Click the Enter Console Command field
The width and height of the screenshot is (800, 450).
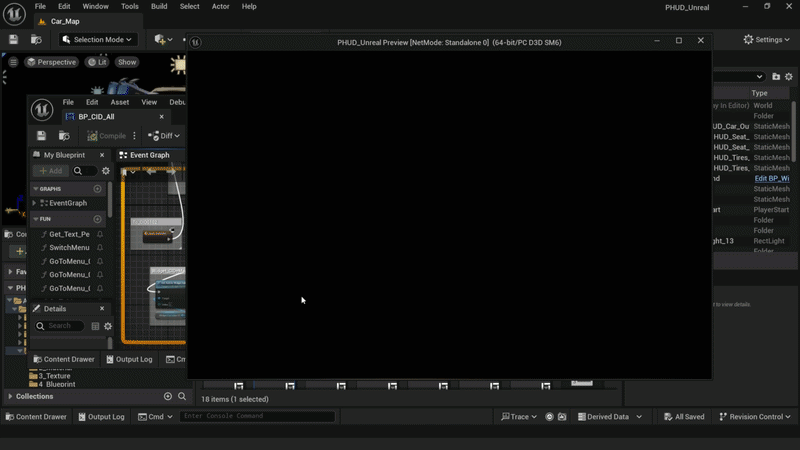pyautogui.click(x=257, y=416)
